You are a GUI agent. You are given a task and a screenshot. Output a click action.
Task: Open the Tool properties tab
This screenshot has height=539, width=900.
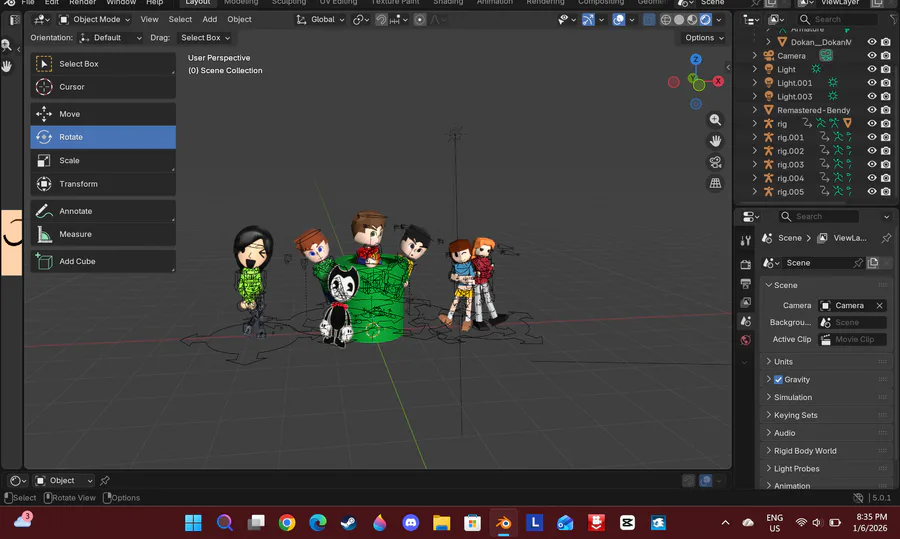(x=746, y=241)
